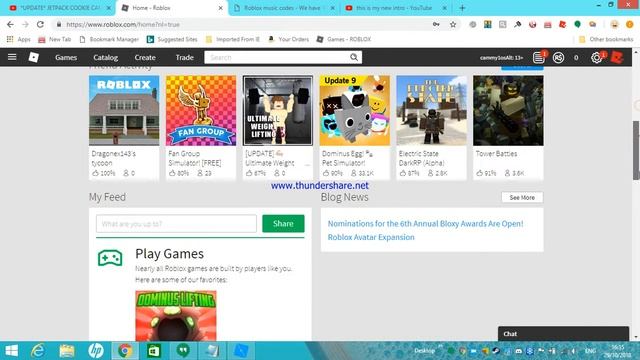The image size is (640, 360).
Task: Click the red Roblox extension icon in Chrome toolbar
Action: click(562, 24)
